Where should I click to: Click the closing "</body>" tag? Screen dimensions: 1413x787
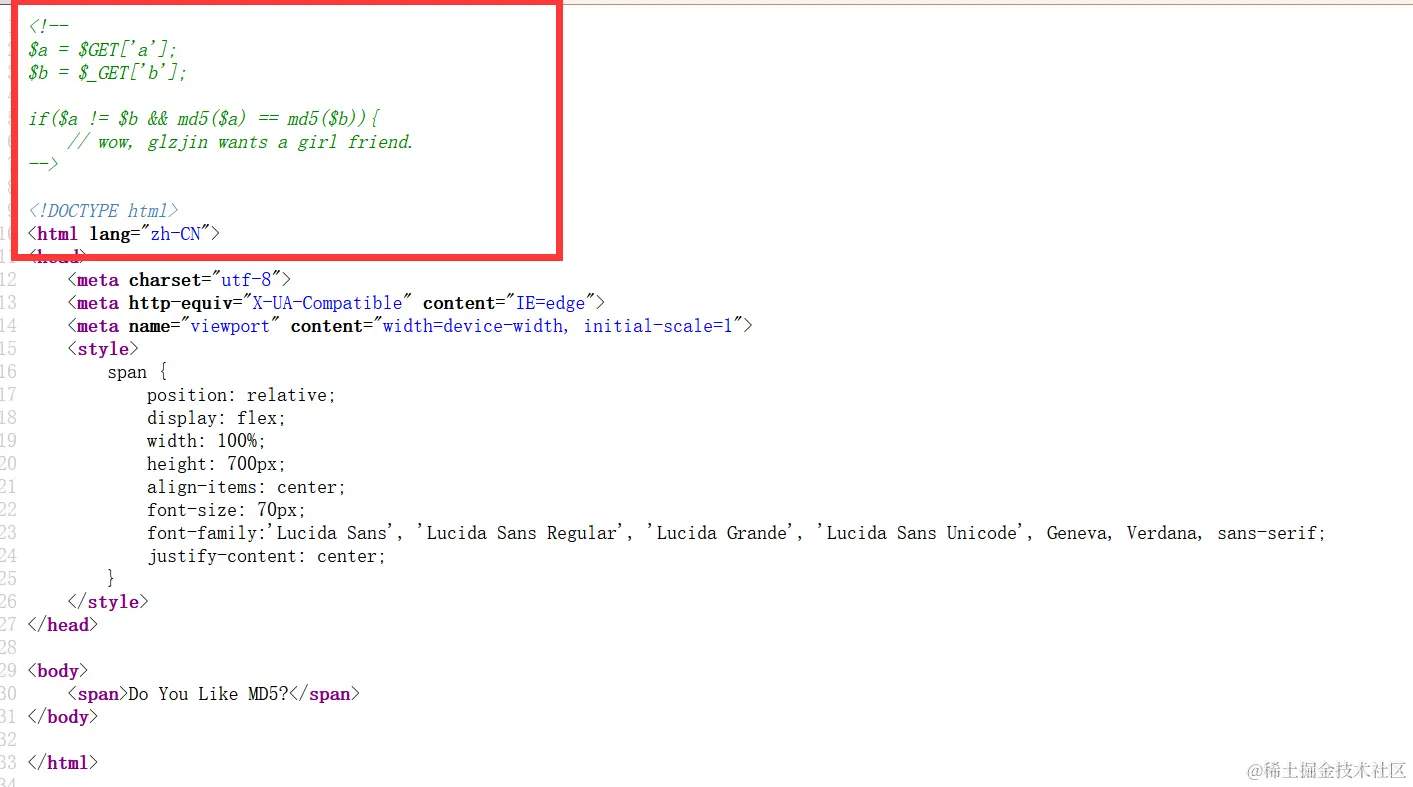(x=63, y=716)
